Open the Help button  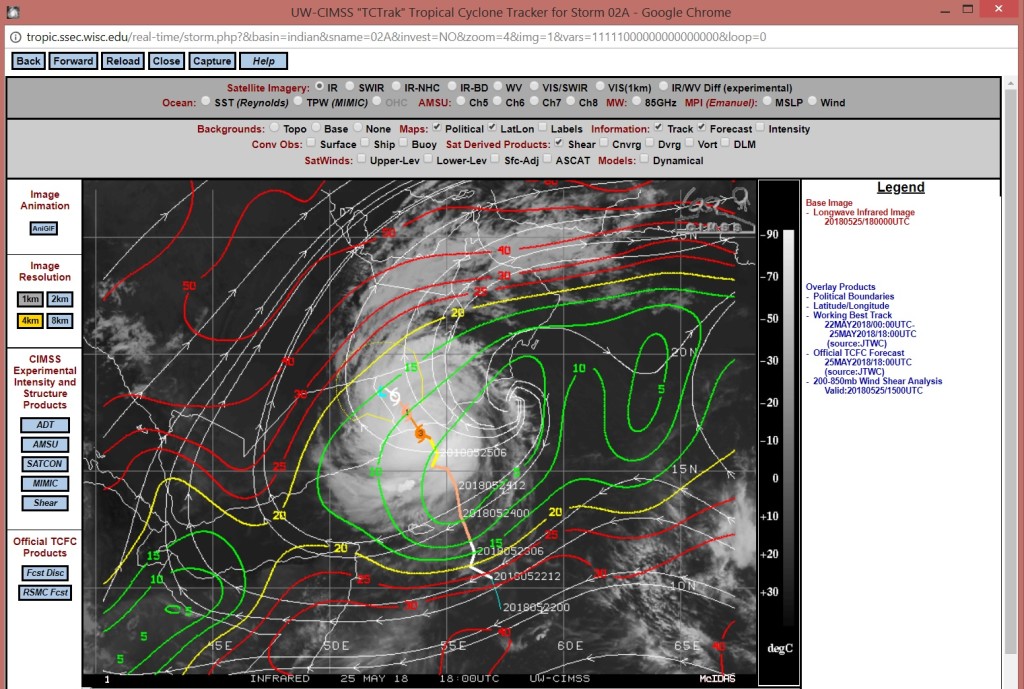click(x=263, y=61)
